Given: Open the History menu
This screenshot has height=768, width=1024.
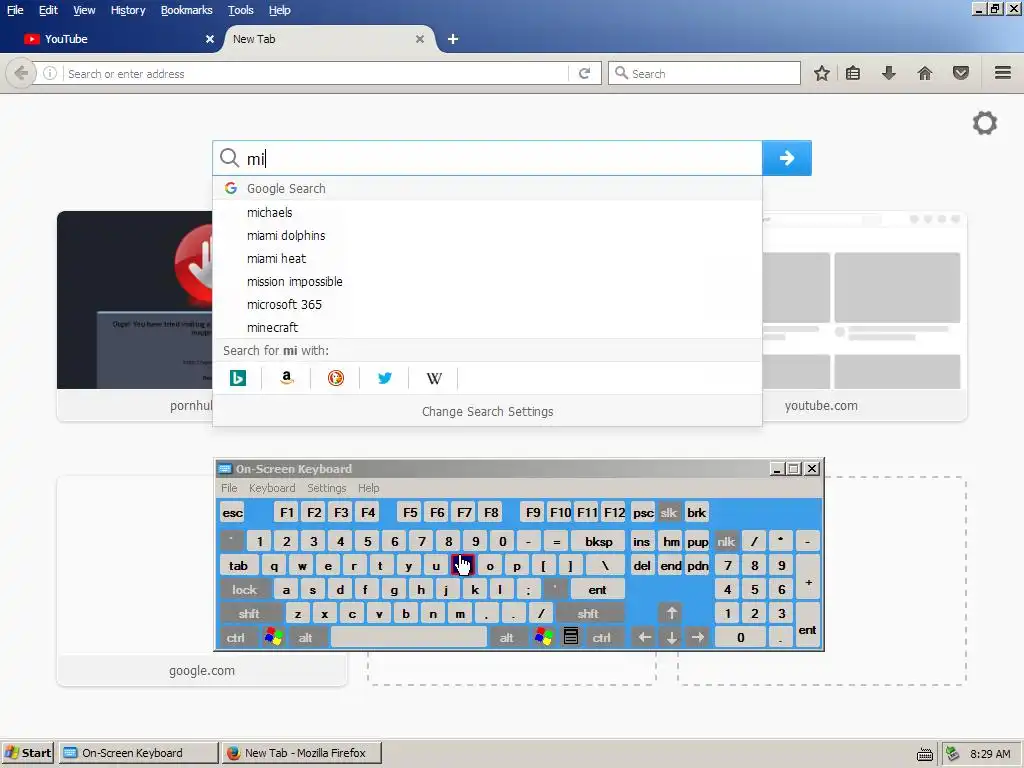Looking at the screenshot, I should point(128,10).
